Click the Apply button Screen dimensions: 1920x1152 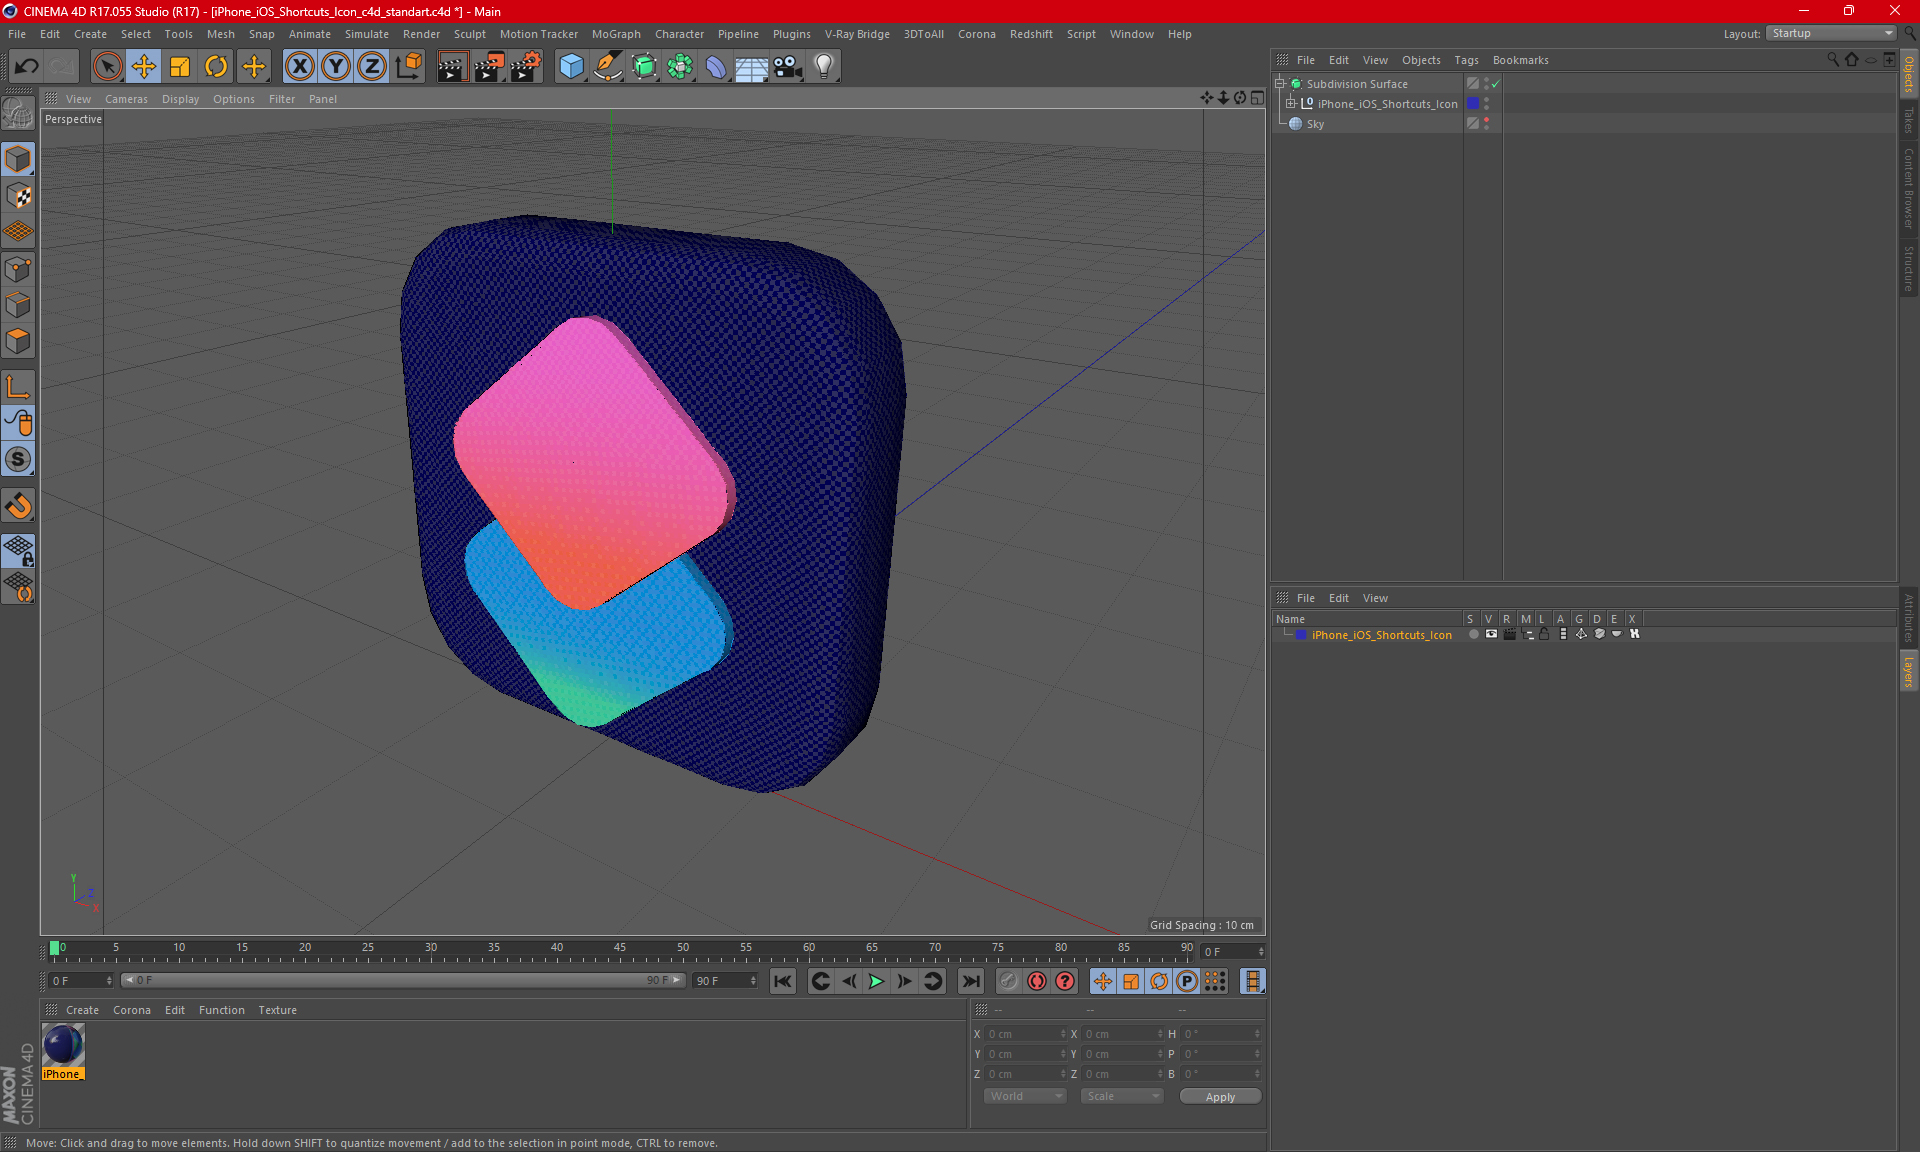coord(1220,1097)
